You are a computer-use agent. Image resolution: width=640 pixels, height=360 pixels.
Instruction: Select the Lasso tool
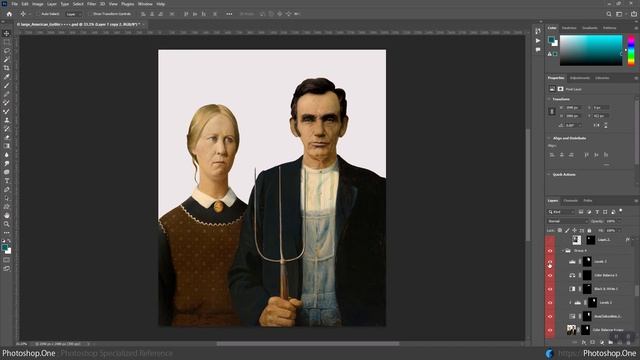coord(7,51)
